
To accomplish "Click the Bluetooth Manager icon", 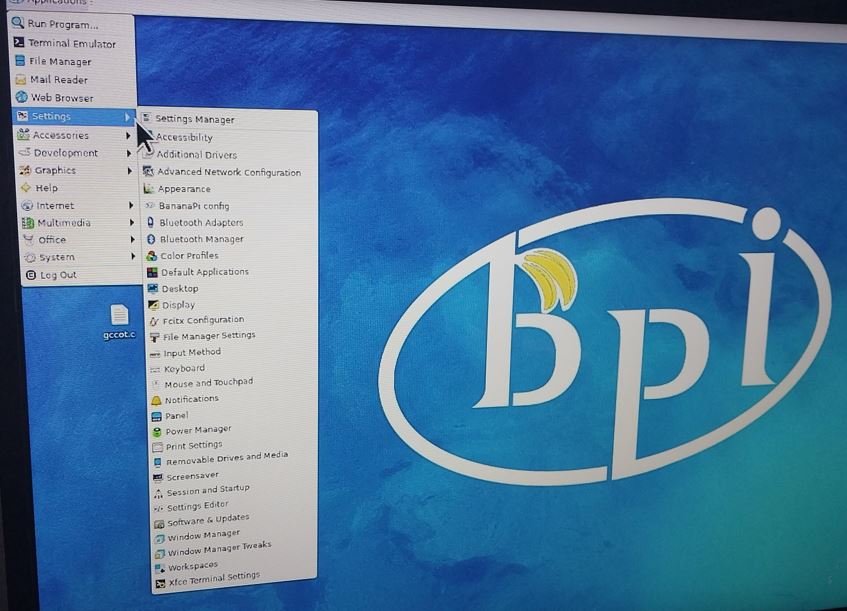I will (151, 239).
